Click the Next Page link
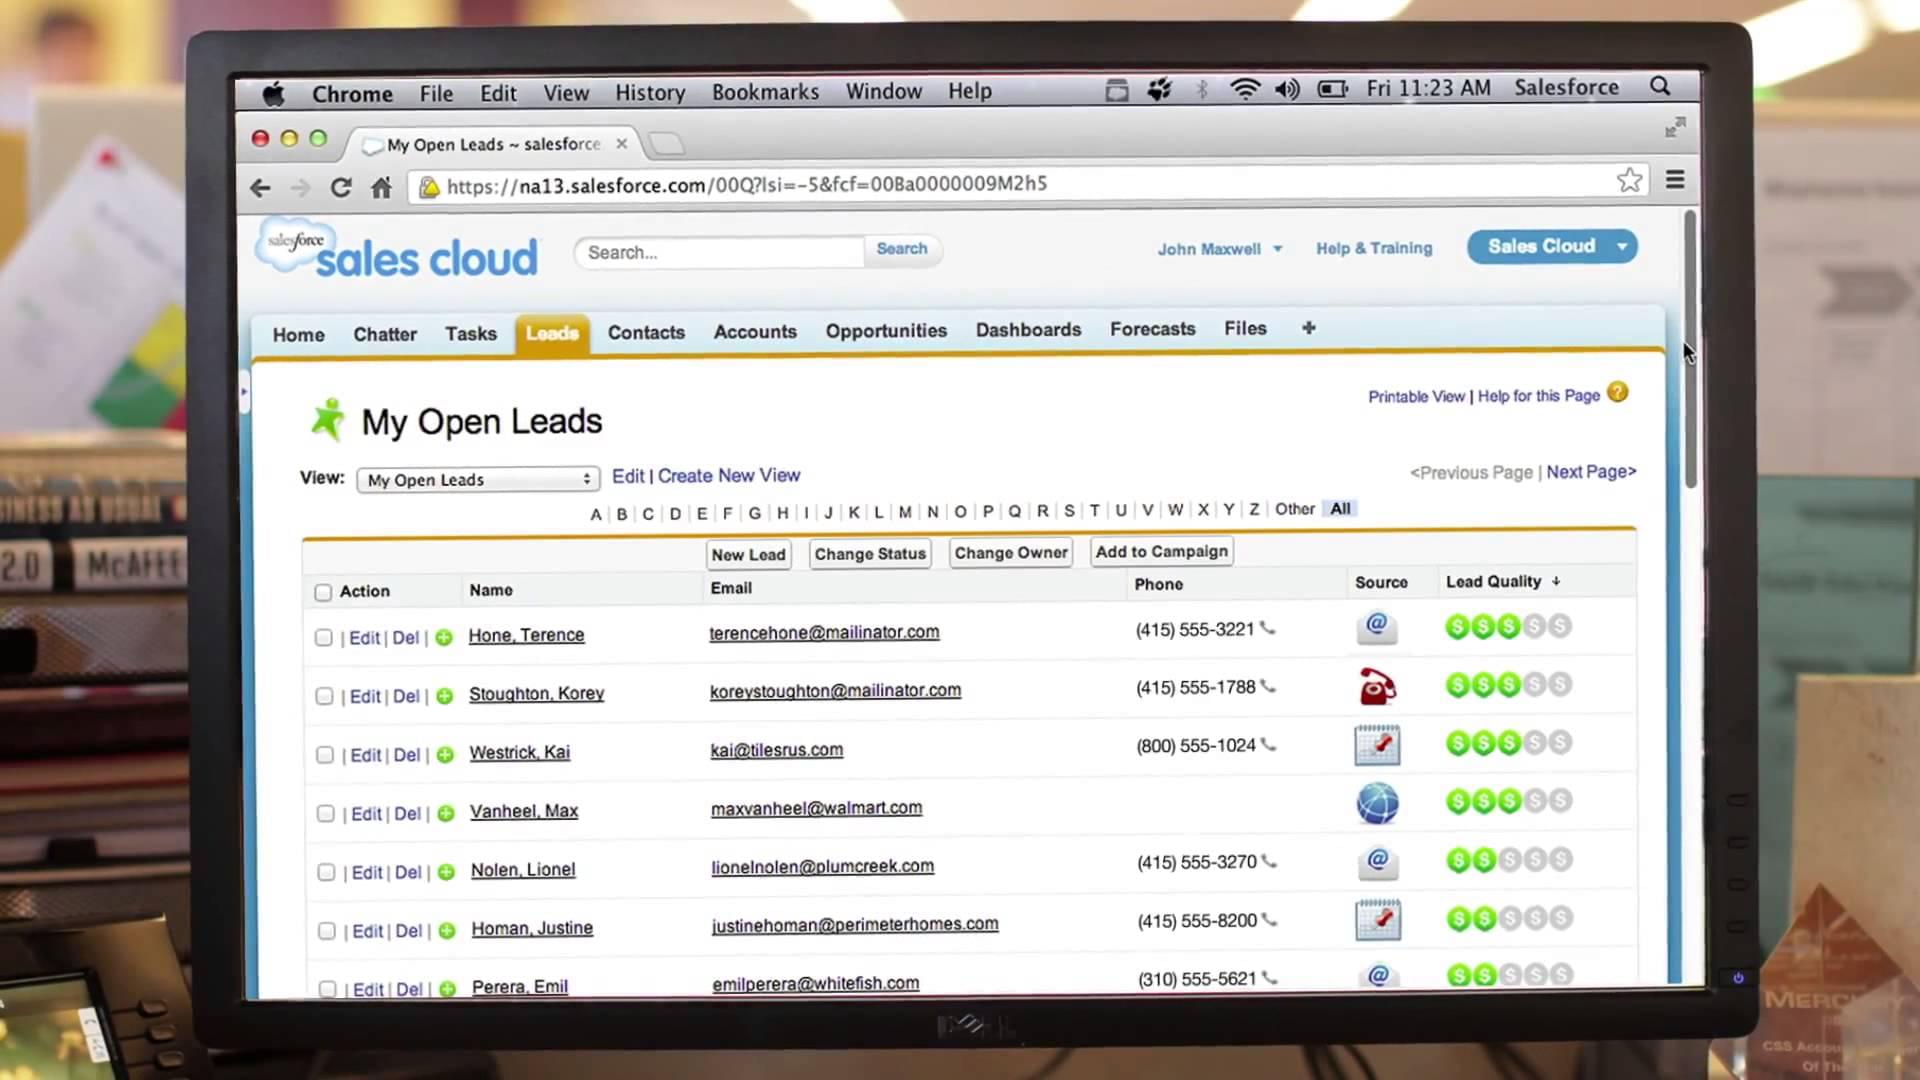The image size is (1920, 1080). pos(1591,472)
